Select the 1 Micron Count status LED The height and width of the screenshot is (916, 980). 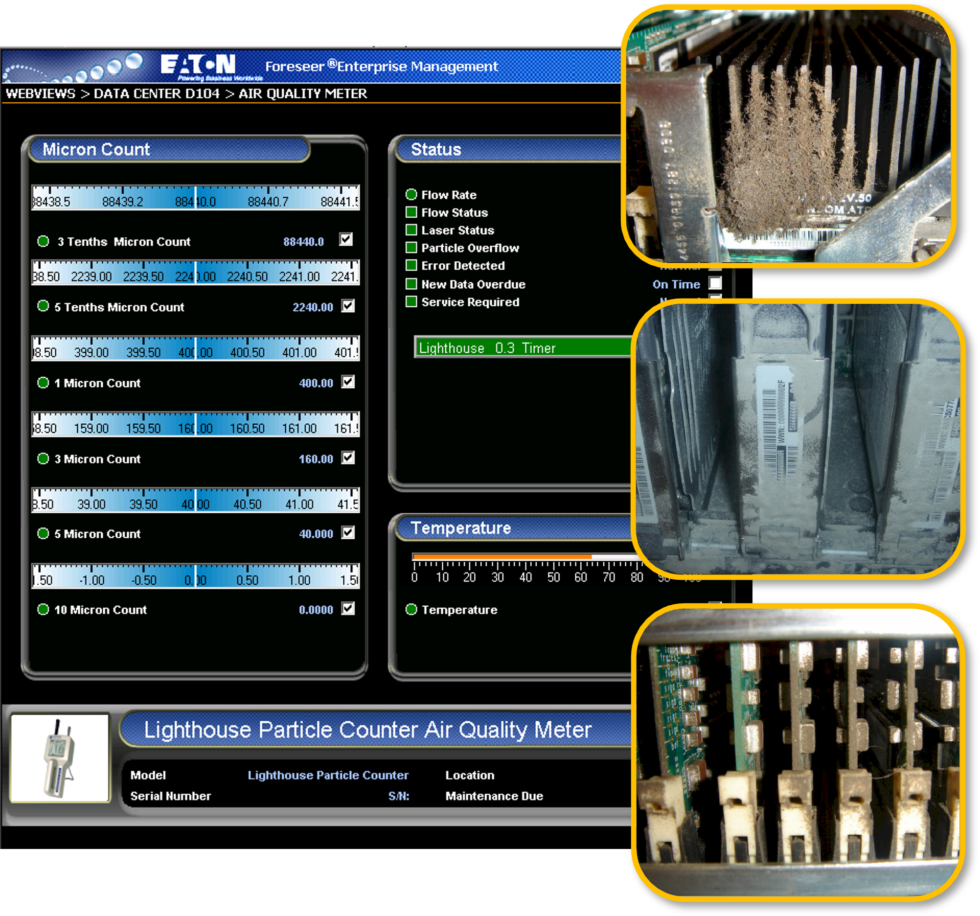coord(41,383)
